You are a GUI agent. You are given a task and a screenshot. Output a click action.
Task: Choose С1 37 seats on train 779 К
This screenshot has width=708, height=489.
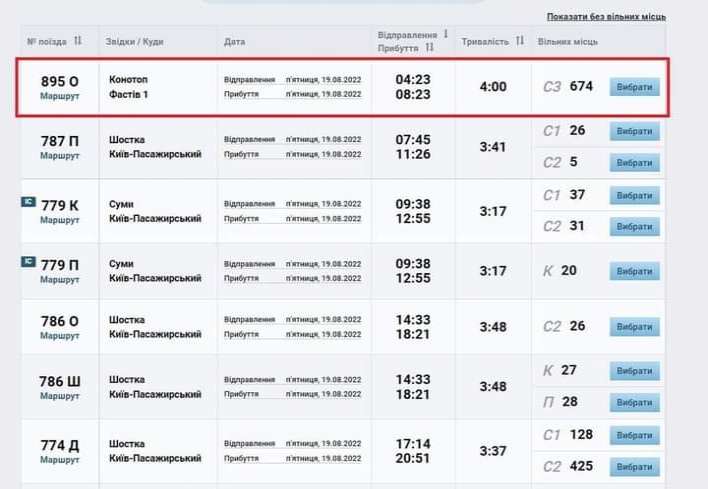[x=634, y=196]
